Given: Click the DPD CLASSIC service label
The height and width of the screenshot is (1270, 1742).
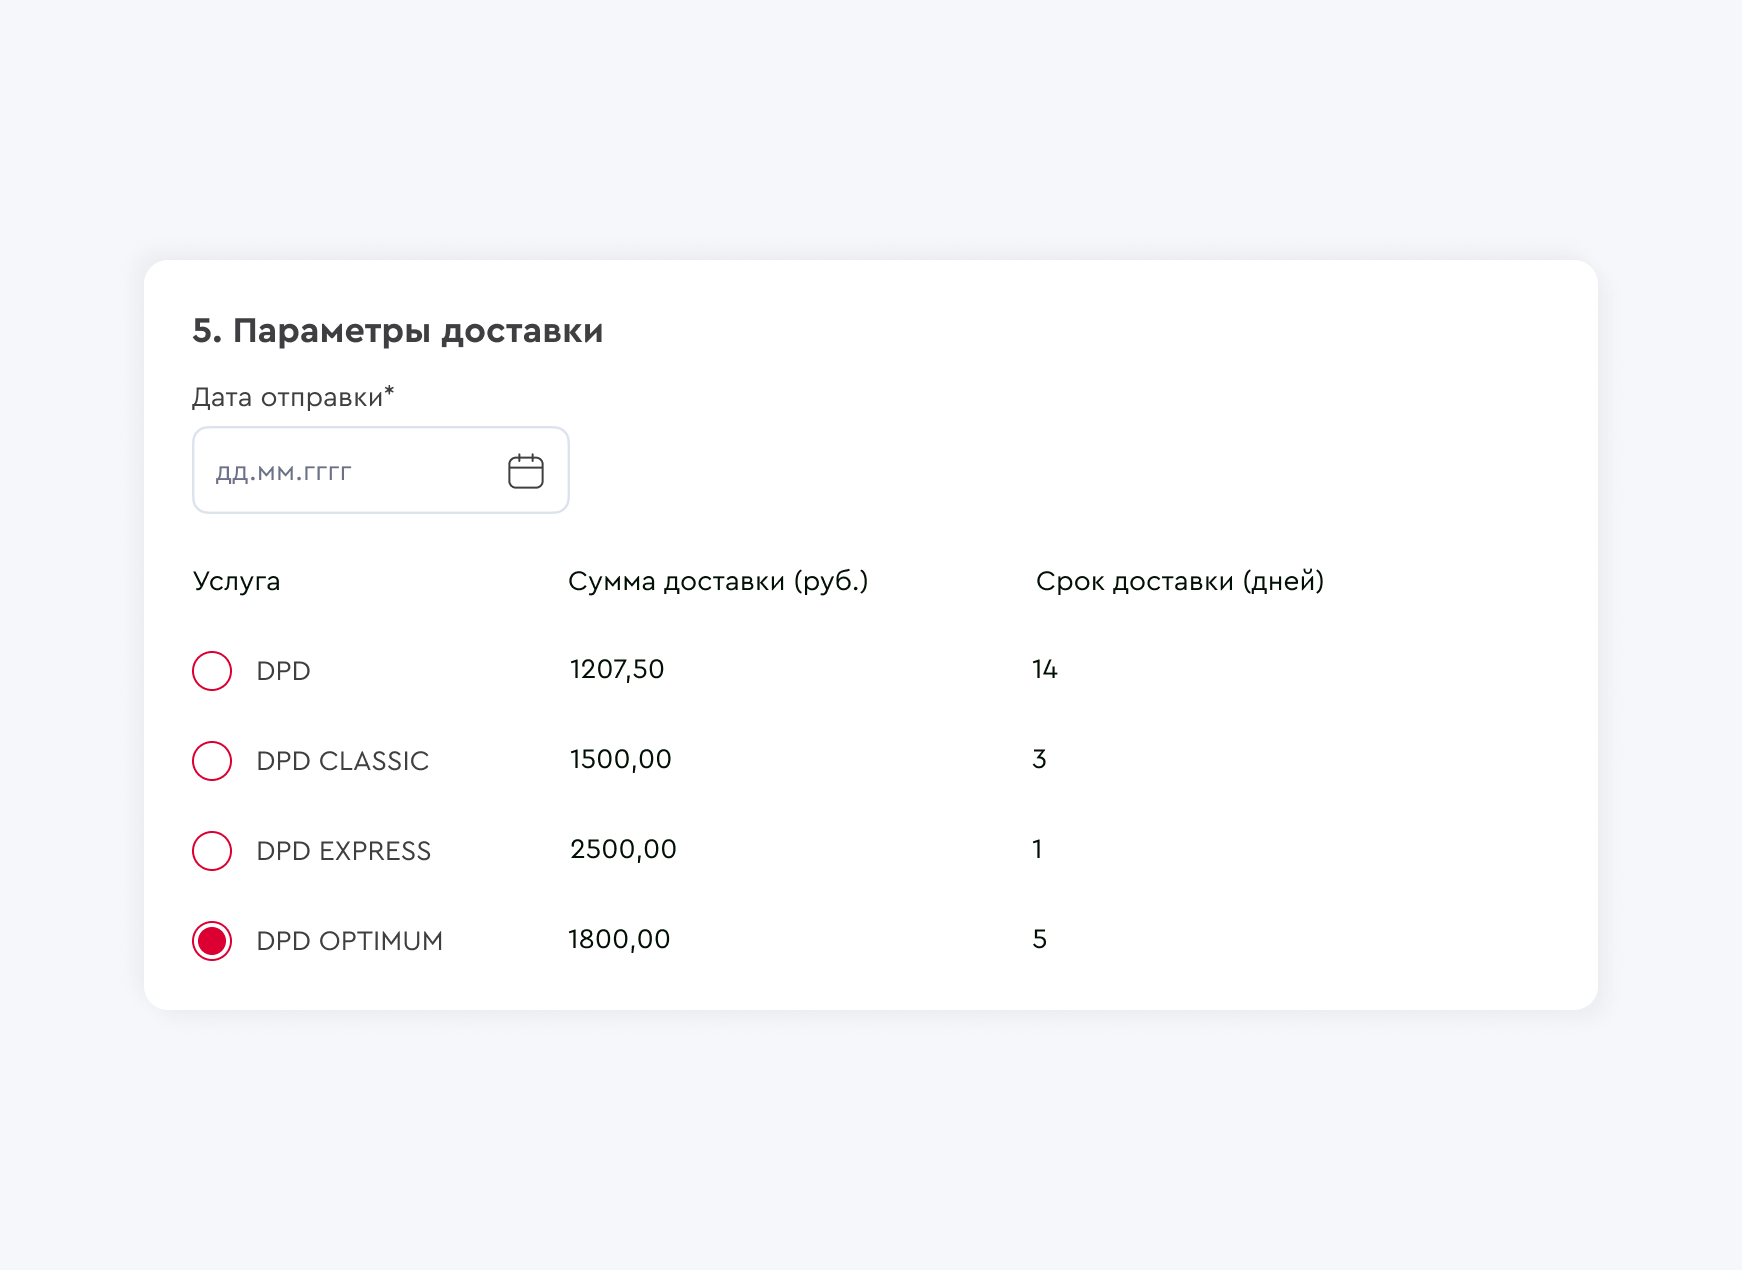Looking at the screenshot, I should [342, 761].
